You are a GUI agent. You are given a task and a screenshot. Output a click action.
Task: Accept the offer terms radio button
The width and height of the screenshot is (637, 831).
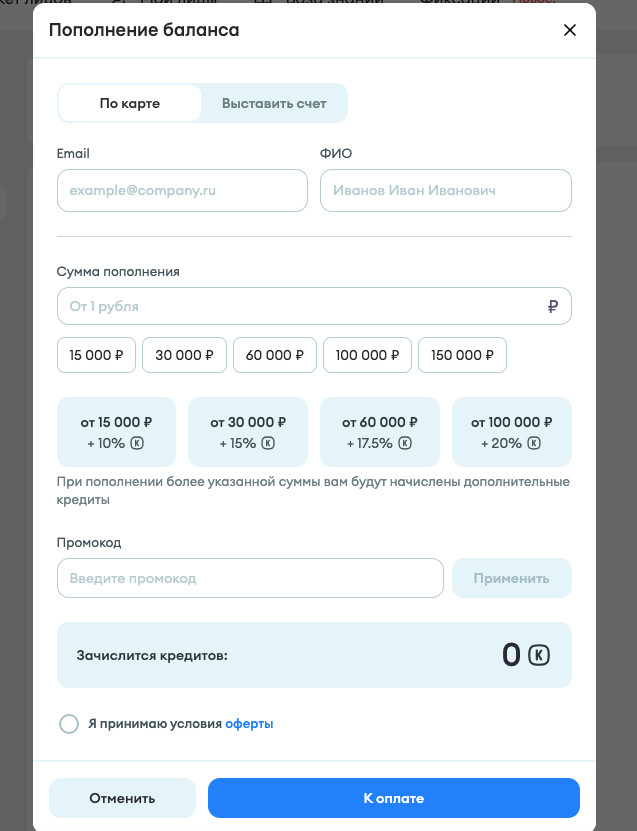click(x=69, y=724)
